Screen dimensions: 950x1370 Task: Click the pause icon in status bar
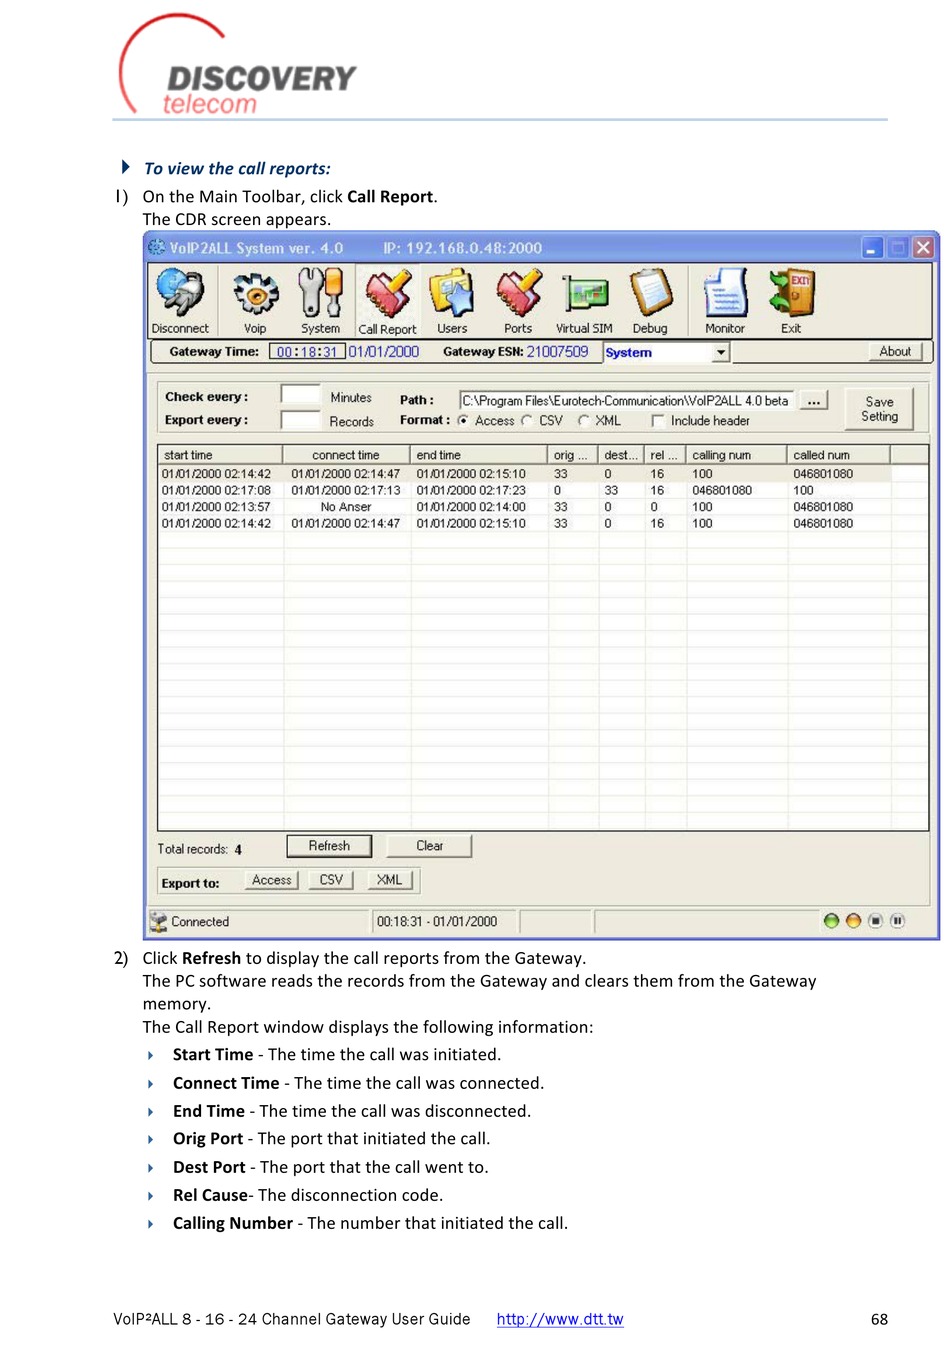pos(897,921)
